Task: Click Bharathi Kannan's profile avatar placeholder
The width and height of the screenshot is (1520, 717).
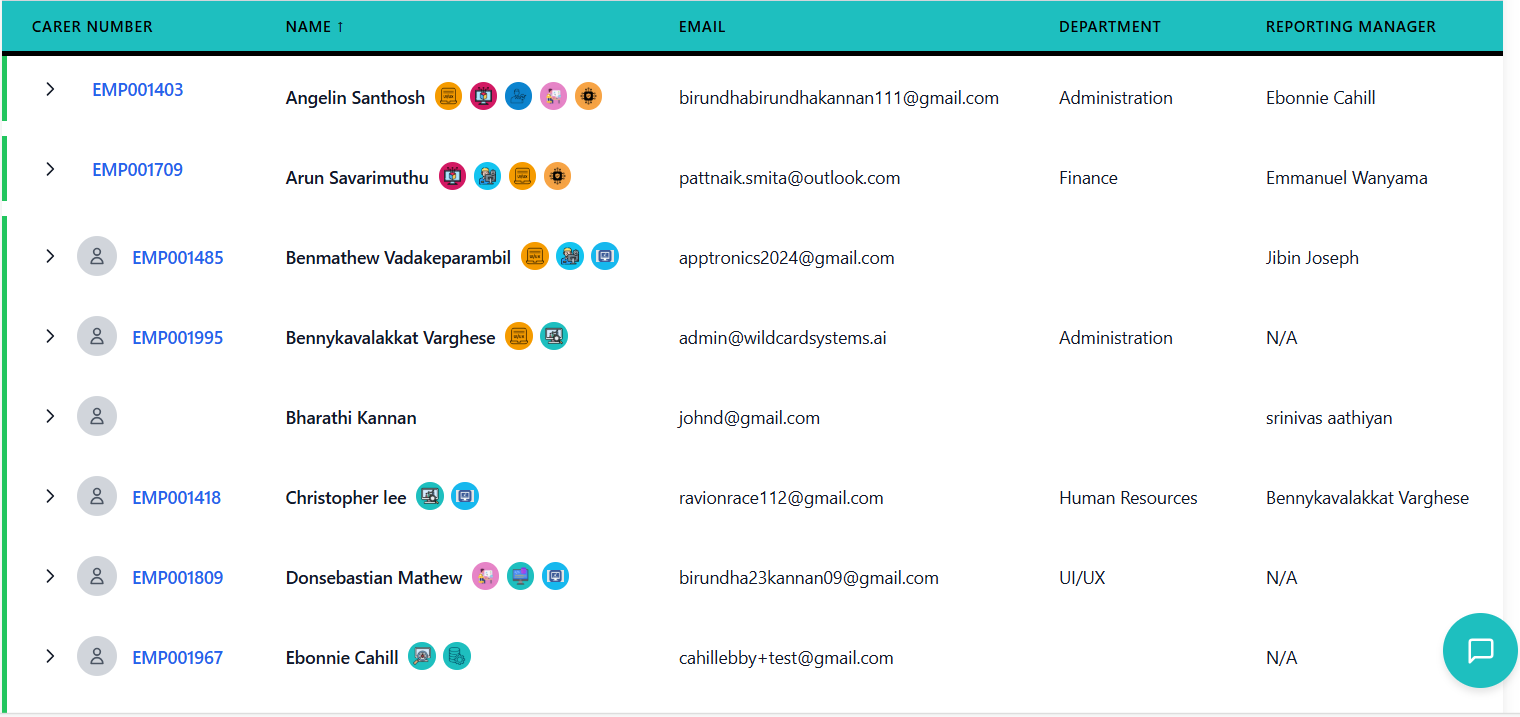Action: [97, 417]
